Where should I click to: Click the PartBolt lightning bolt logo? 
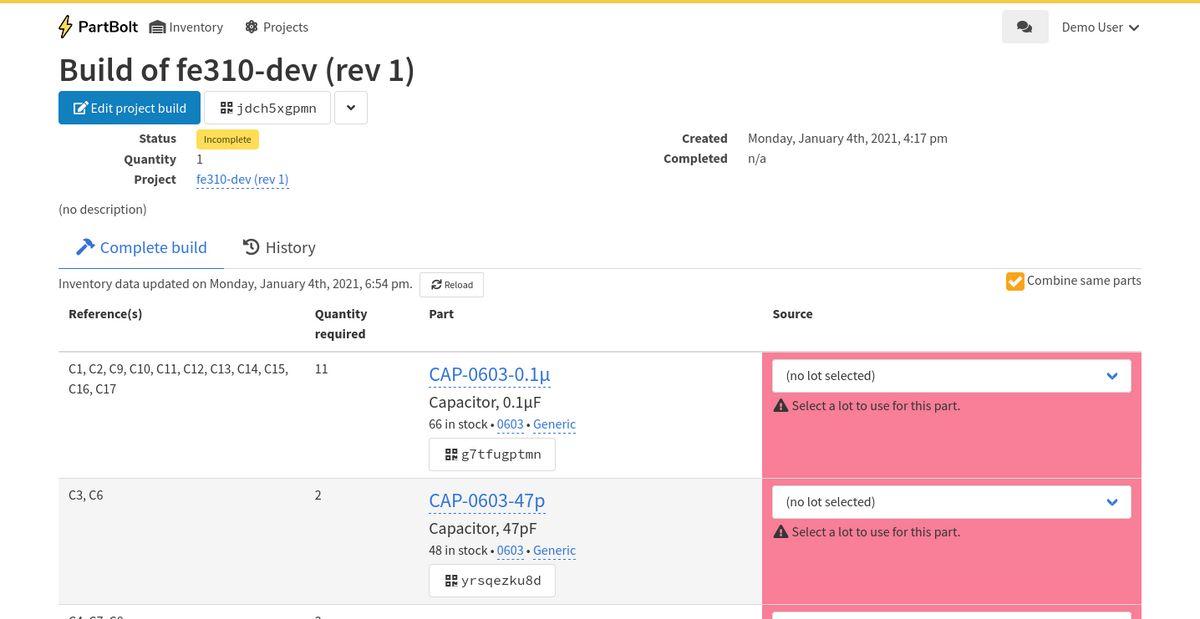tap(66, 27)
